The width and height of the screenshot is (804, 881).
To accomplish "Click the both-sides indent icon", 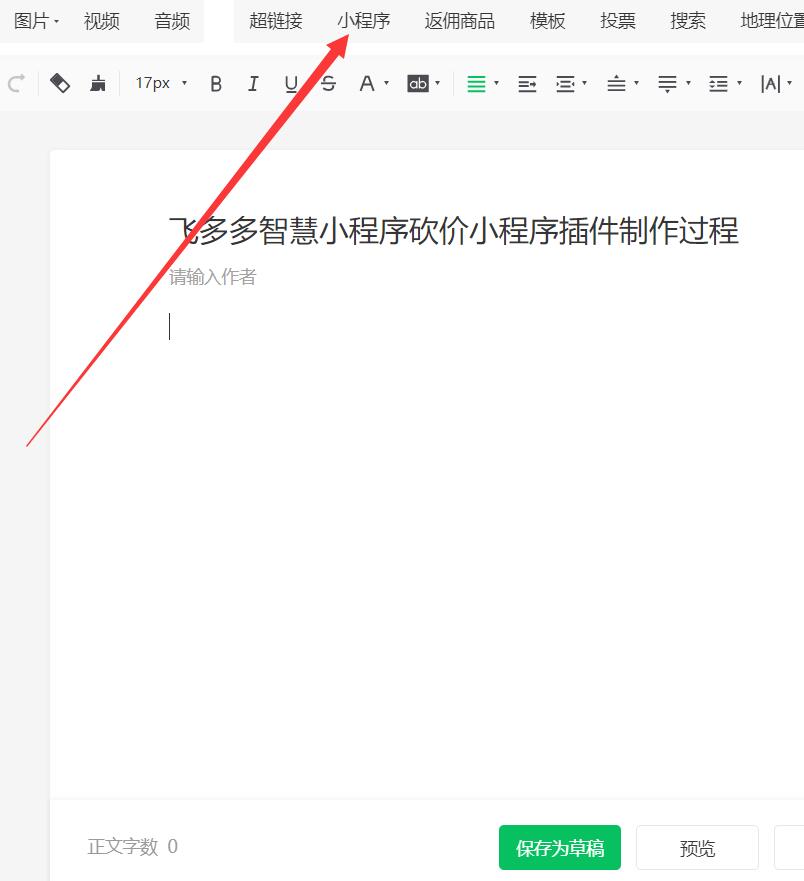I will [x=566, y=84].
